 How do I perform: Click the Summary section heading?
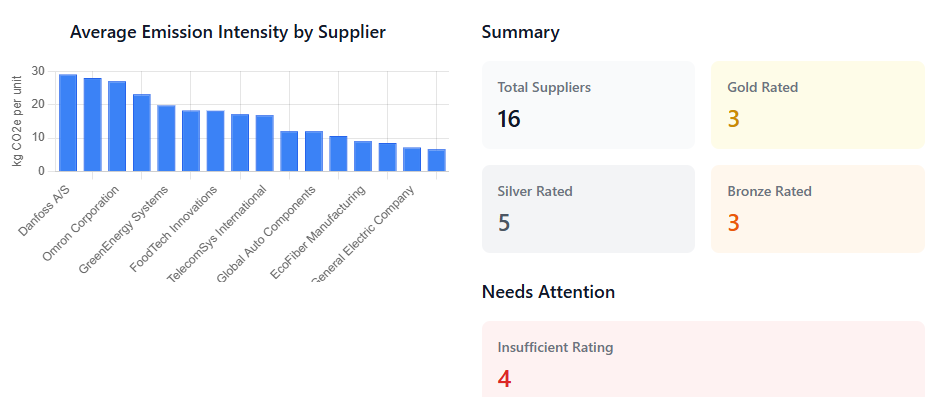pyautogui.click(x=520, y=32)
